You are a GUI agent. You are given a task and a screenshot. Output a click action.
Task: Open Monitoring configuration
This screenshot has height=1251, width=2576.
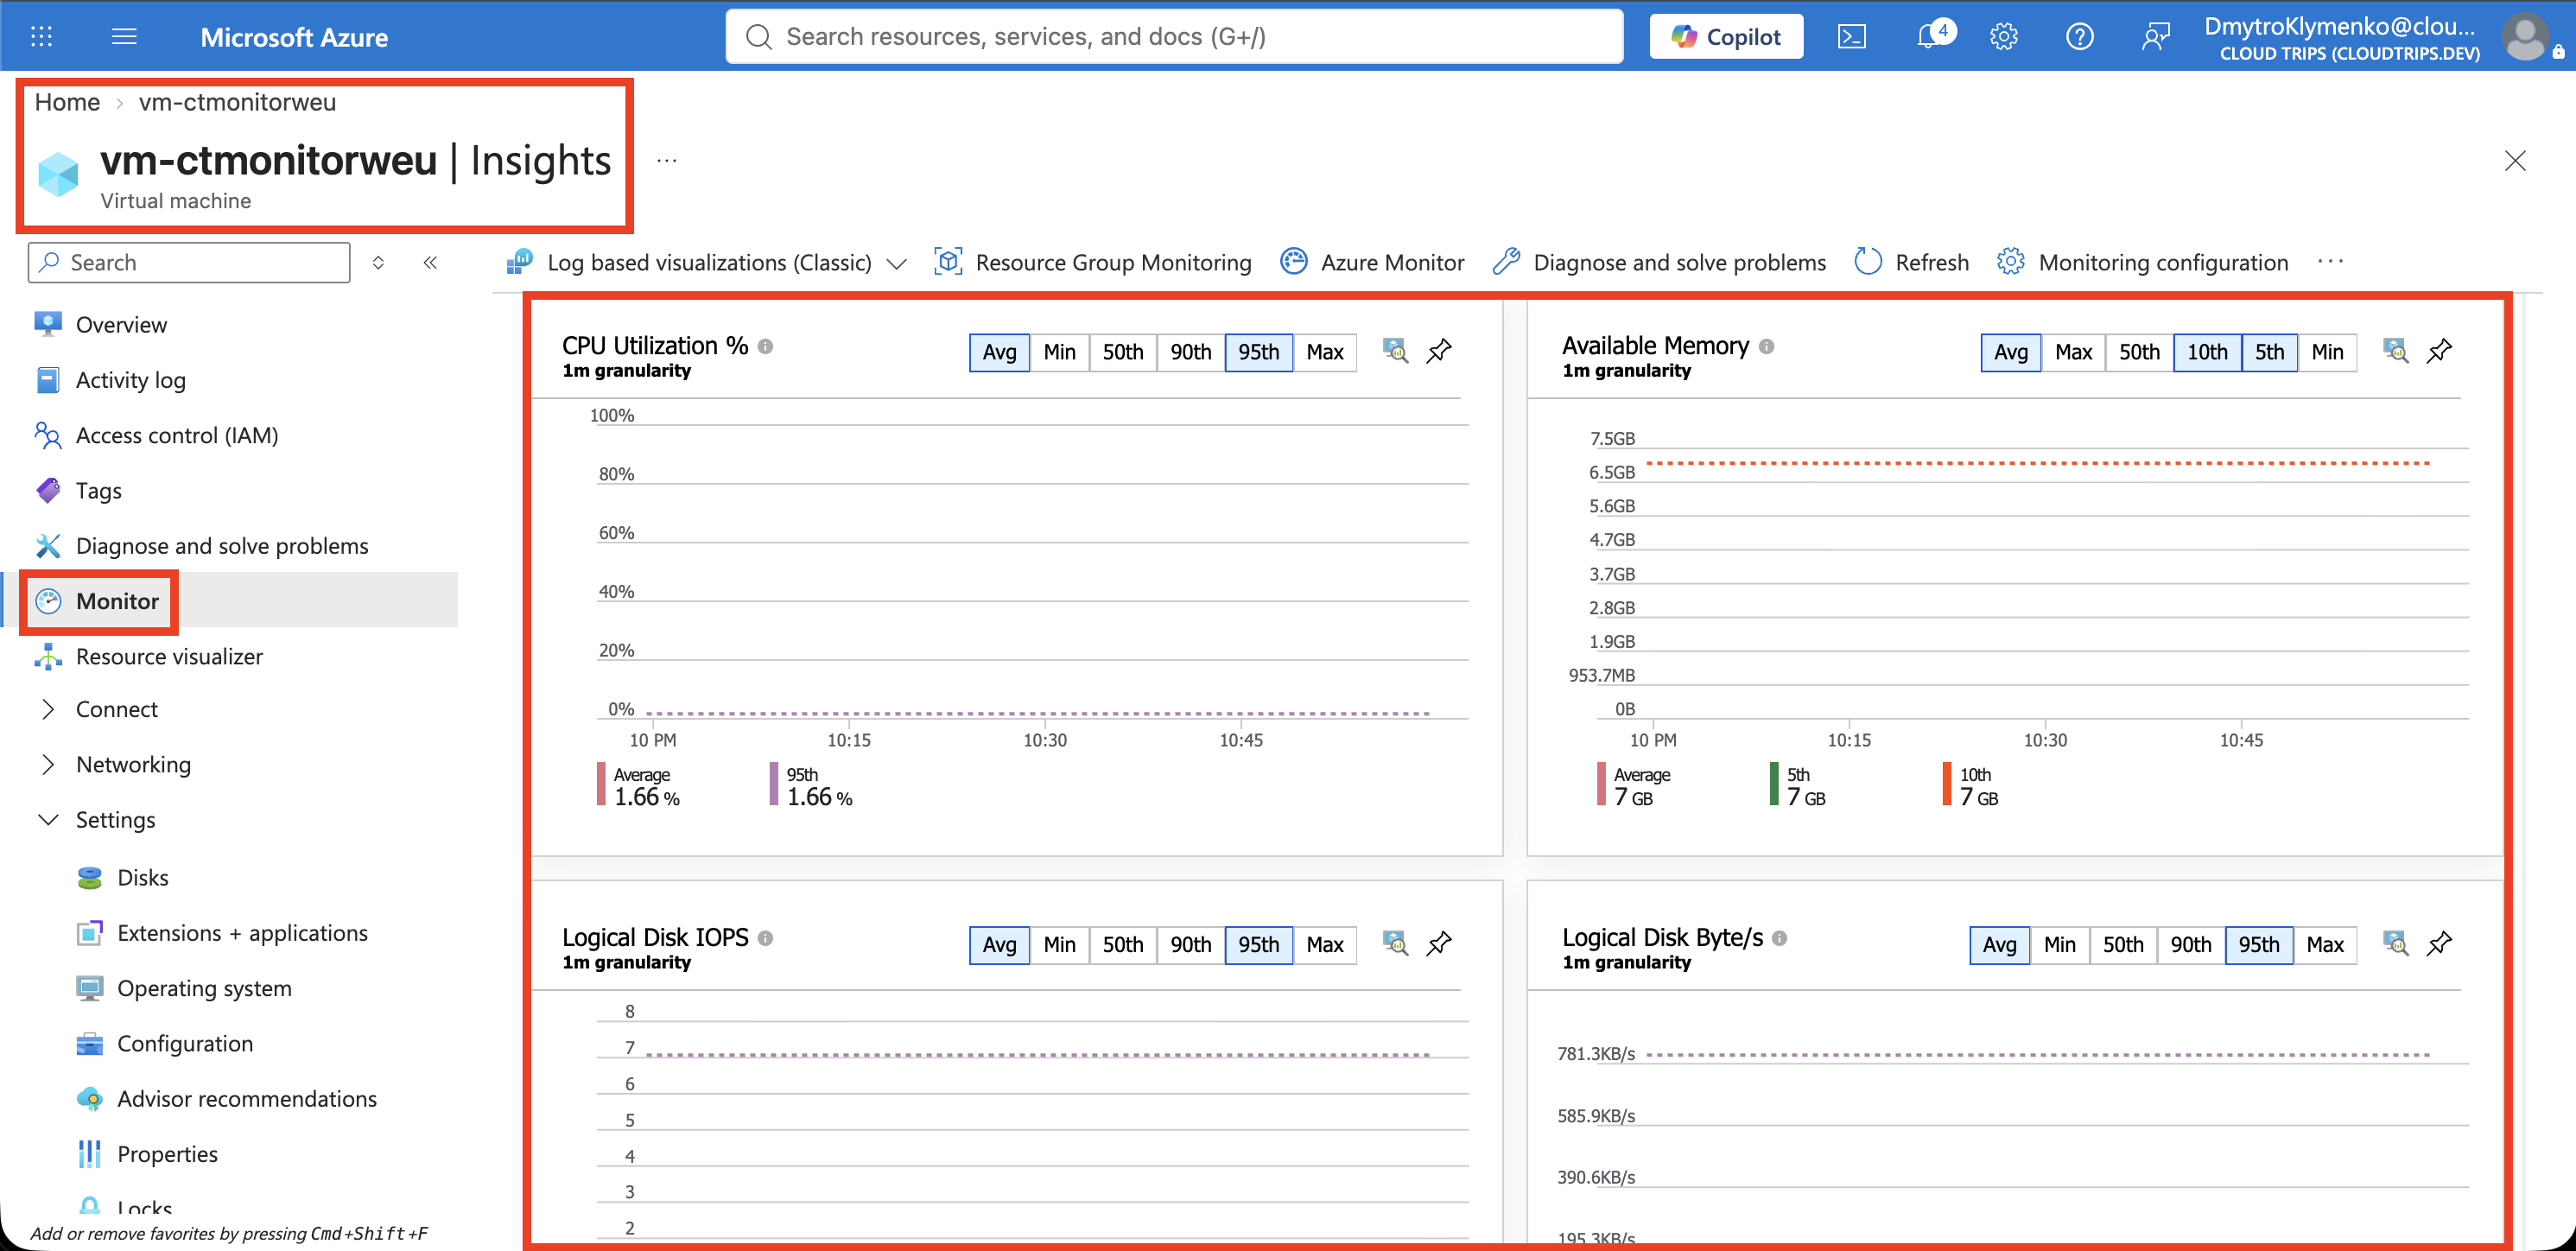pos(2142,263)
